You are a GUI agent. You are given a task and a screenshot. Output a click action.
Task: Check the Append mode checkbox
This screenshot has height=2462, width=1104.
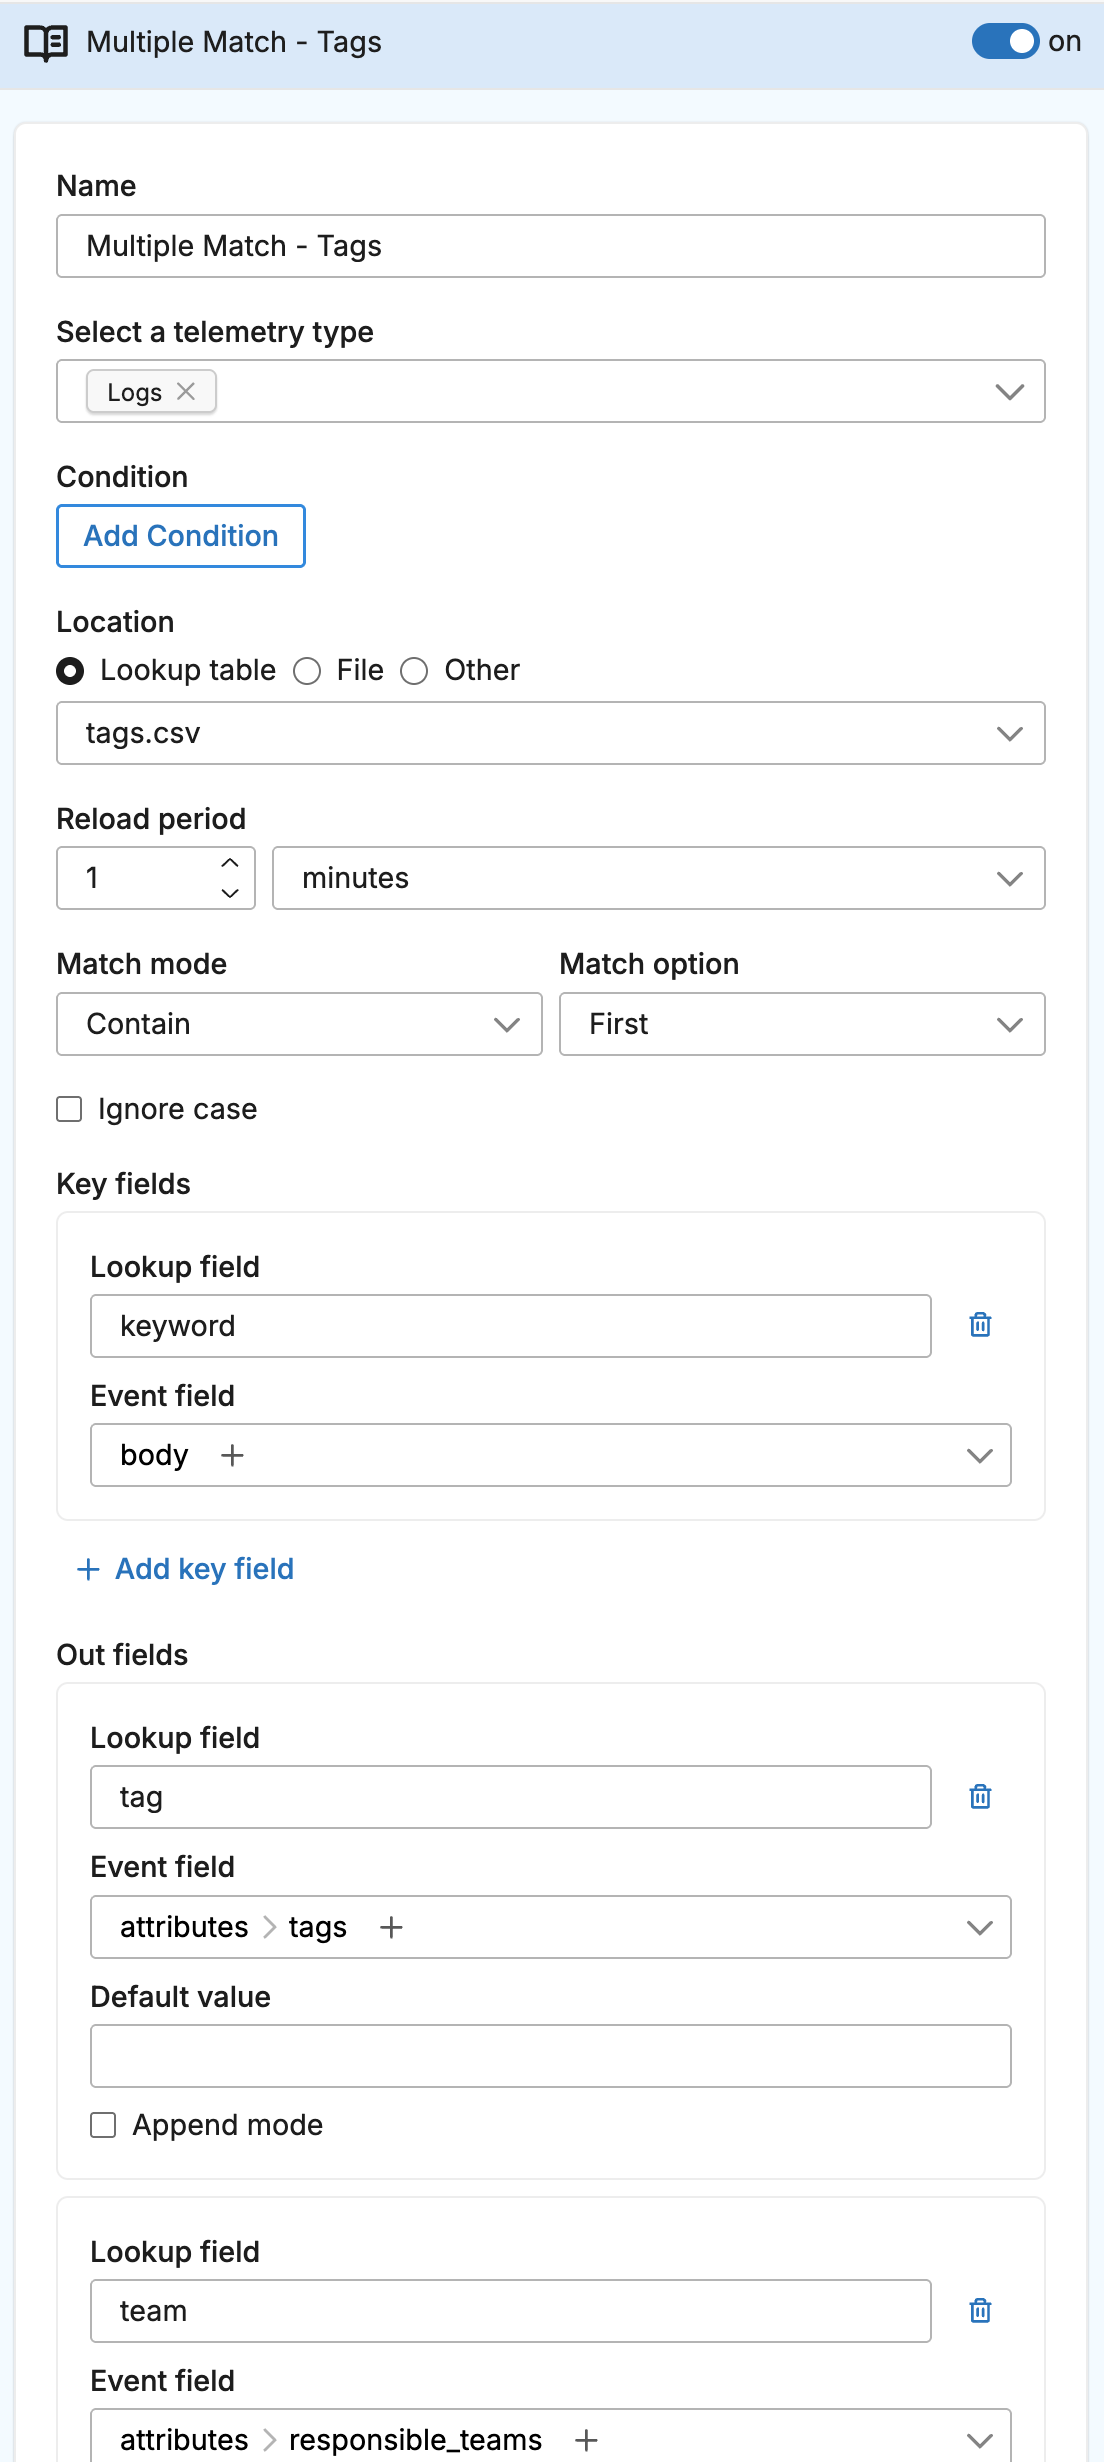pos(103,2125)
